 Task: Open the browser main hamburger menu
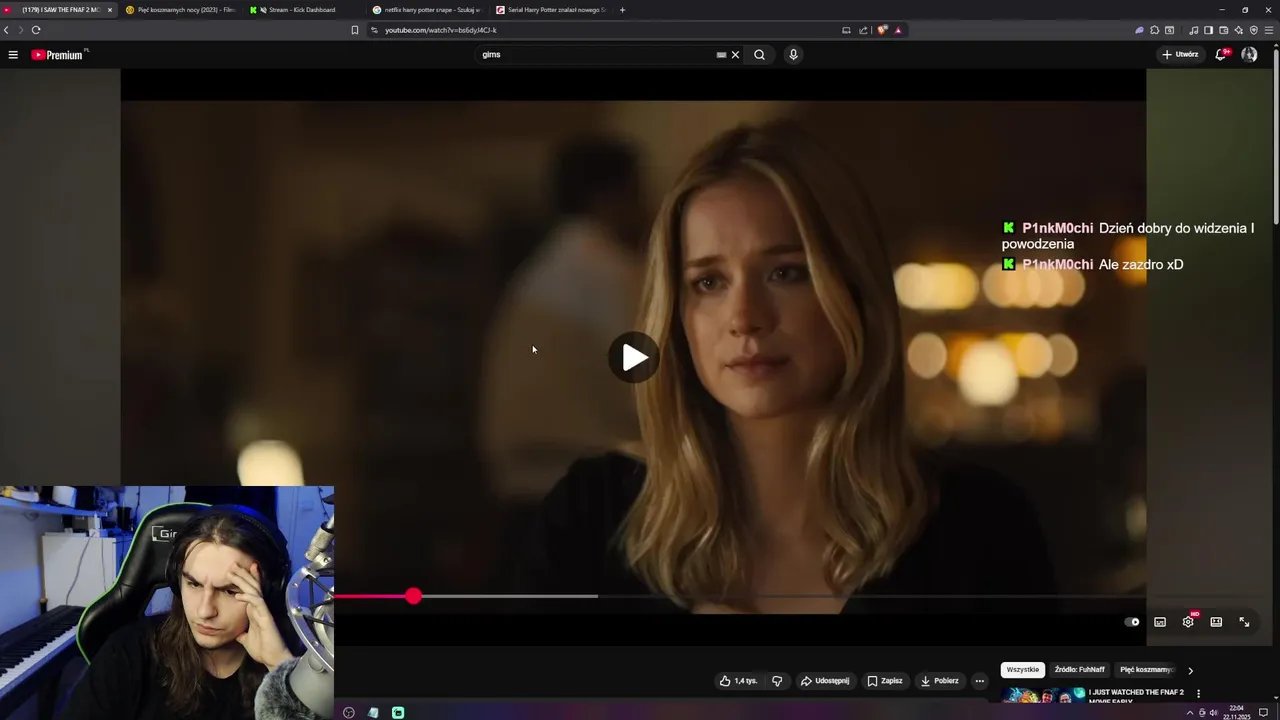[1269, 30]
